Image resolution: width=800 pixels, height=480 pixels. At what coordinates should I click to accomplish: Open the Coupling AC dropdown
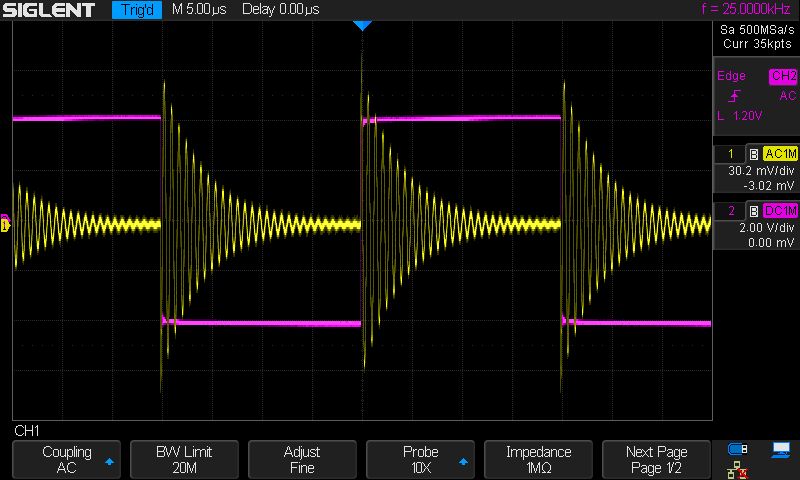click(x=66, y=460)
